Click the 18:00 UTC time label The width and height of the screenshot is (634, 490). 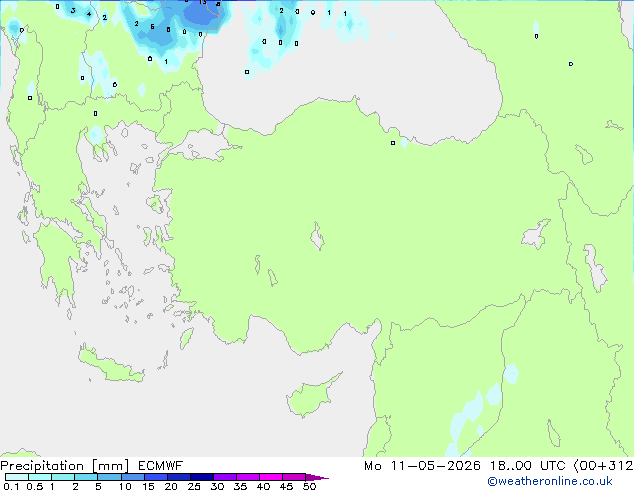[x=527, y=466]
